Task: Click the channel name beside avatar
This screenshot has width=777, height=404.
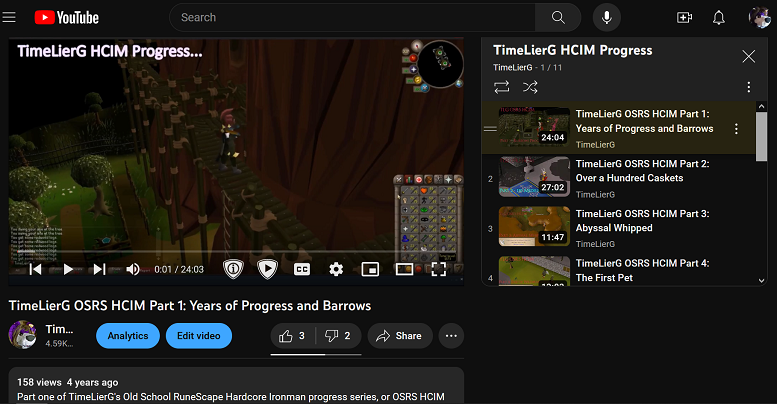Action: coord(59,329)
